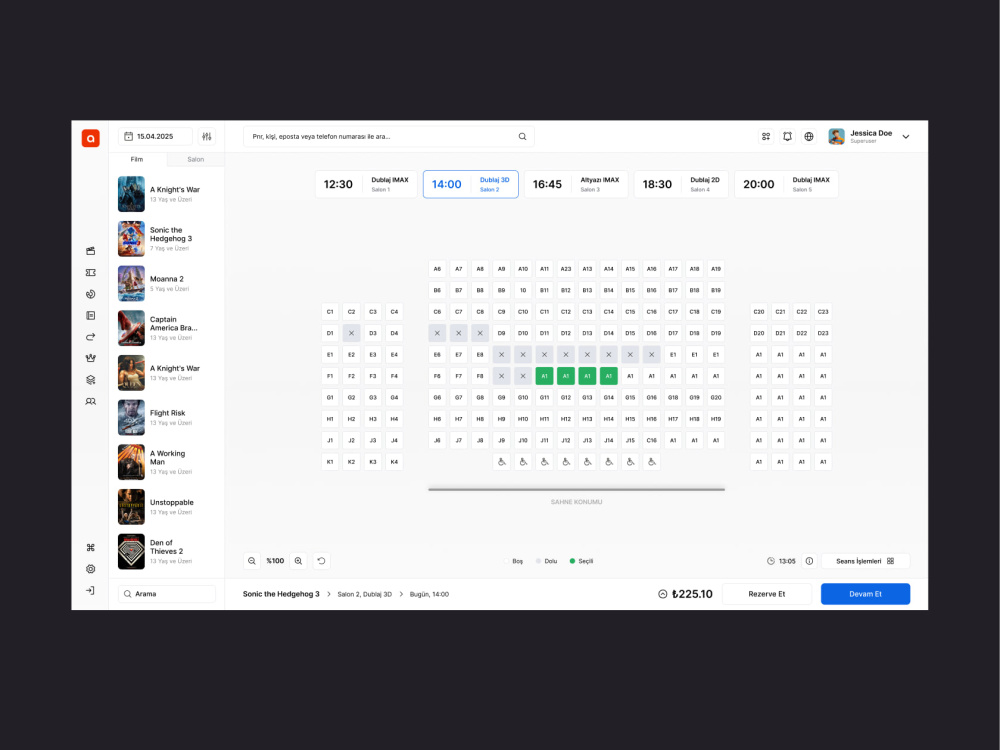The height and width of the screenshot is (750, 1000).
Task: Click the Dolu legend dot
Action: (538, 561)
